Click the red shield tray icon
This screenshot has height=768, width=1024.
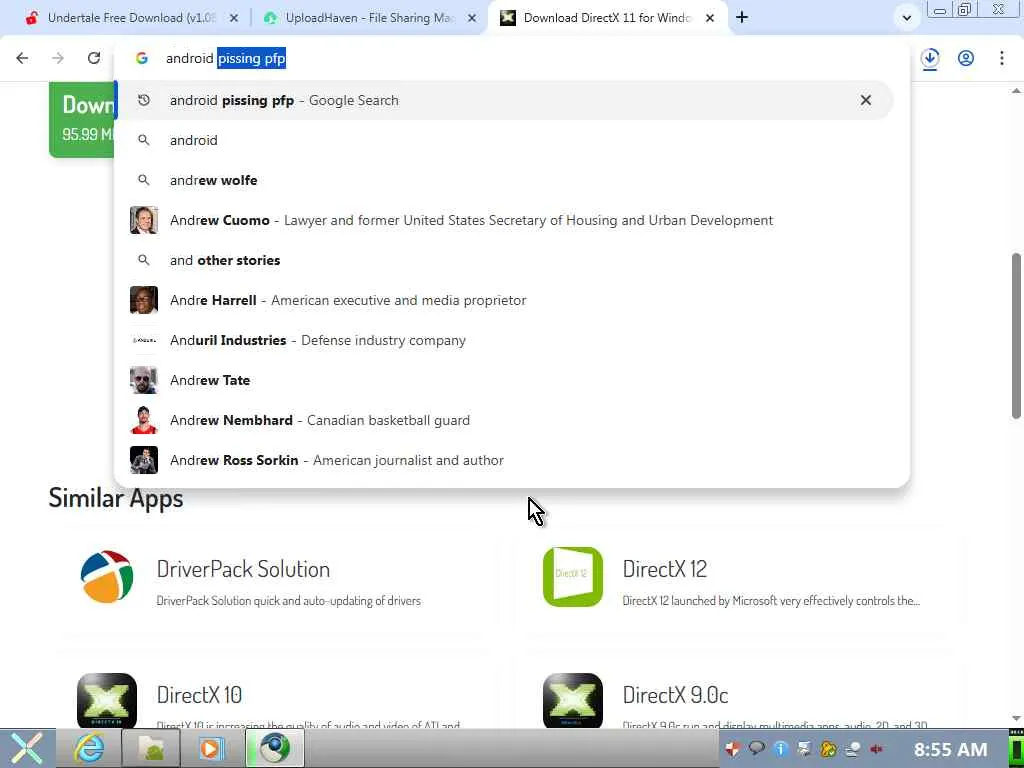pyautogui.click(x=733, y=749)
